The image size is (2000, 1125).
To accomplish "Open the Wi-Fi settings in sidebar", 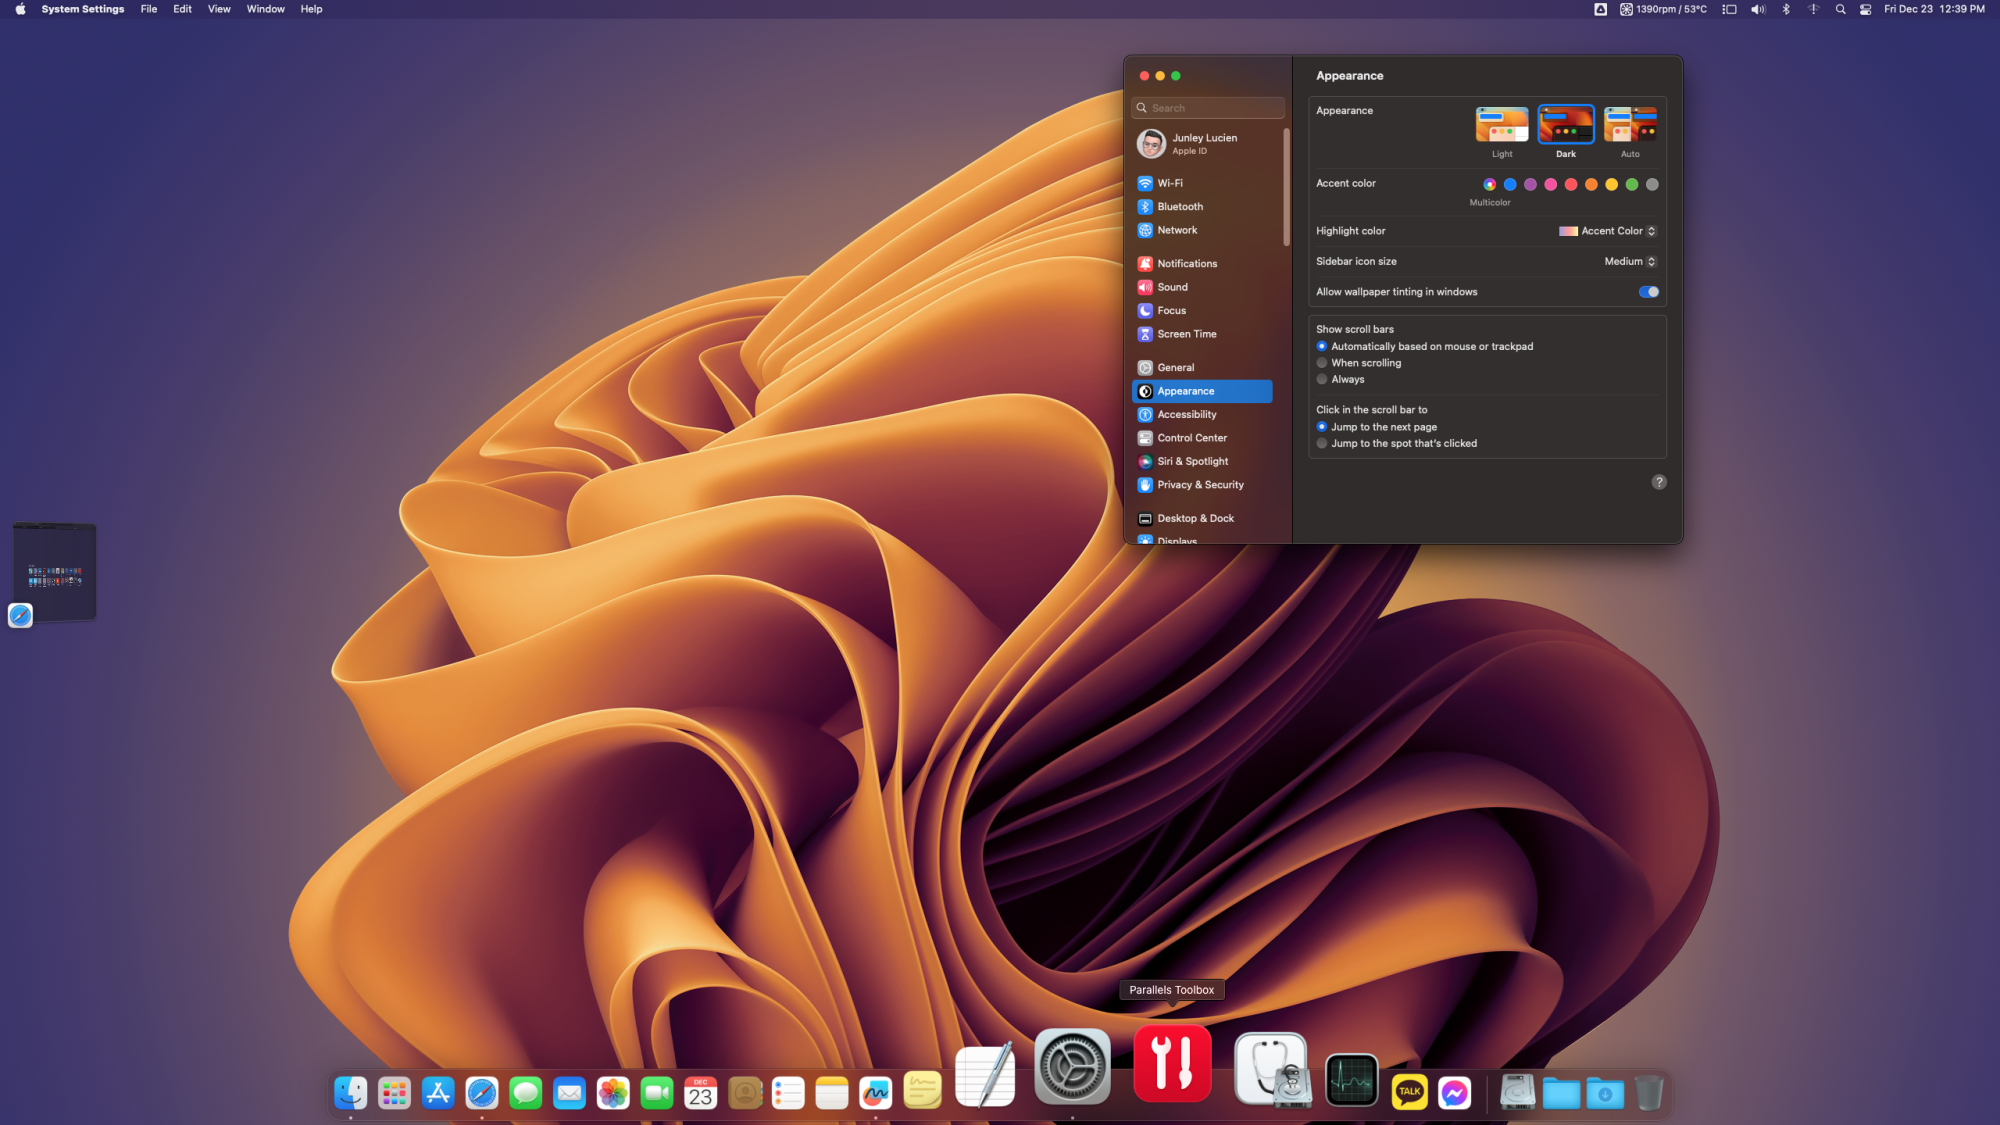I will [1169, 183].
